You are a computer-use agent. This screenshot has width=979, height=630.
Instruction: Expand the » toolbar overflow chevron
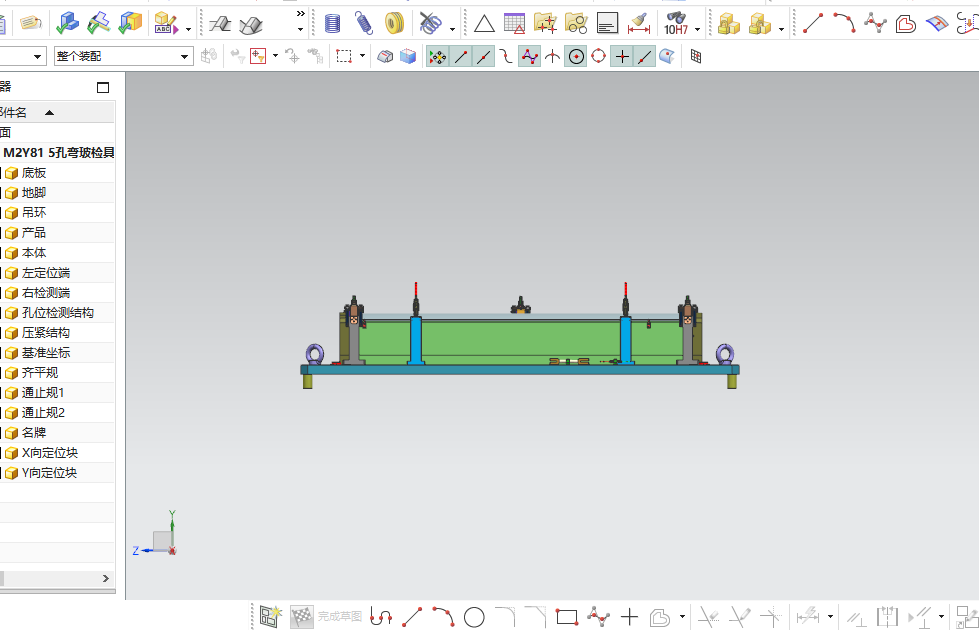(301, 14)
